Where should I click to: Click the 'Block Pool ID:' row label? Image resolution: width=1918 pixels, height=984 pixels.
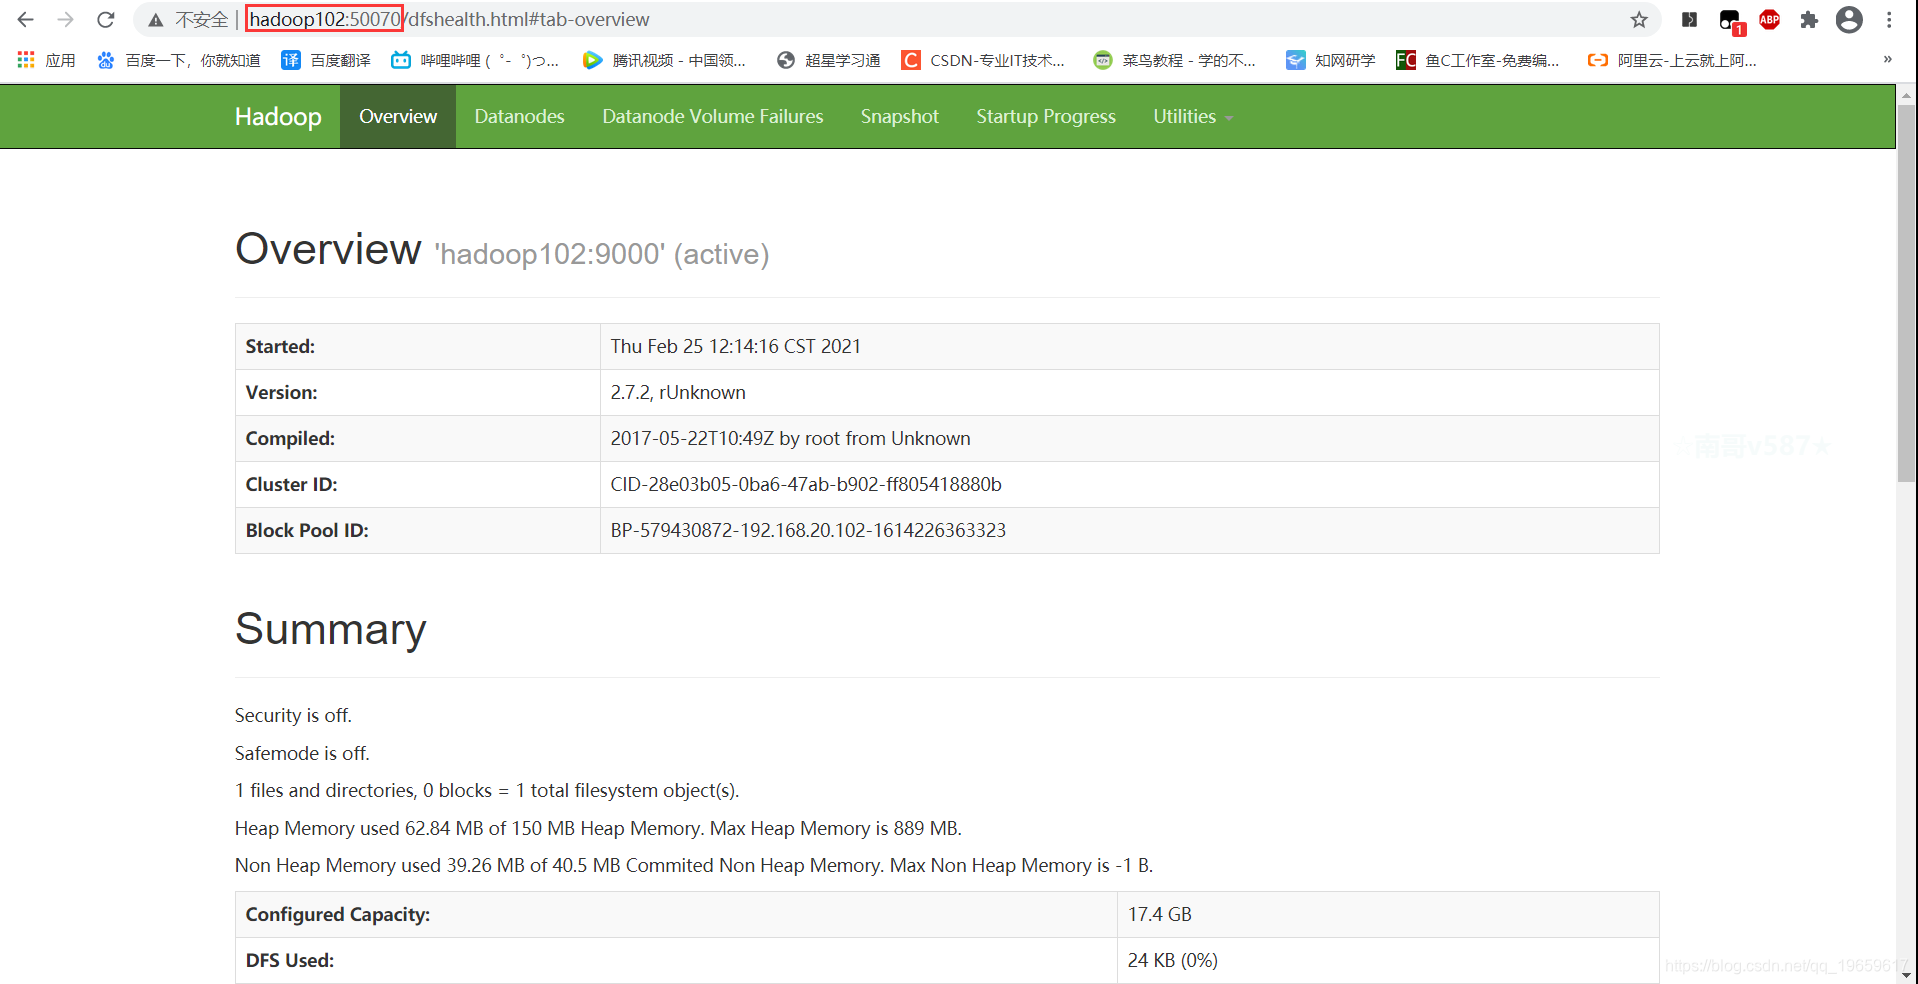coord(307,530)
